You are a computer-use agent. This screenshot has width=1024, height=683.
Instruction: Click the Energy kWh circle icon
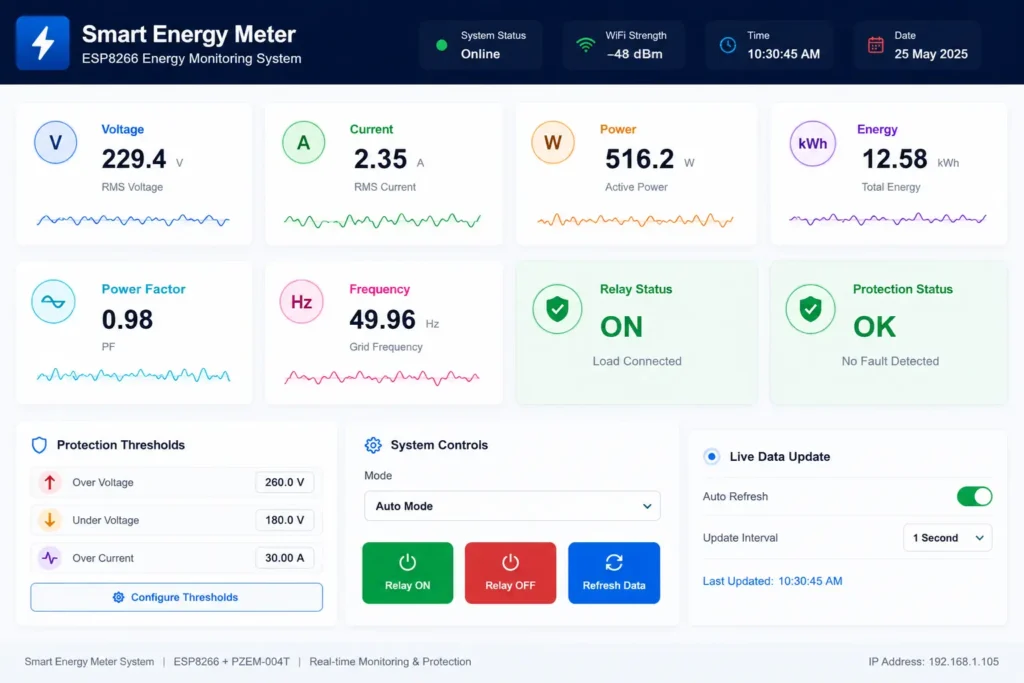pos(812,144)
